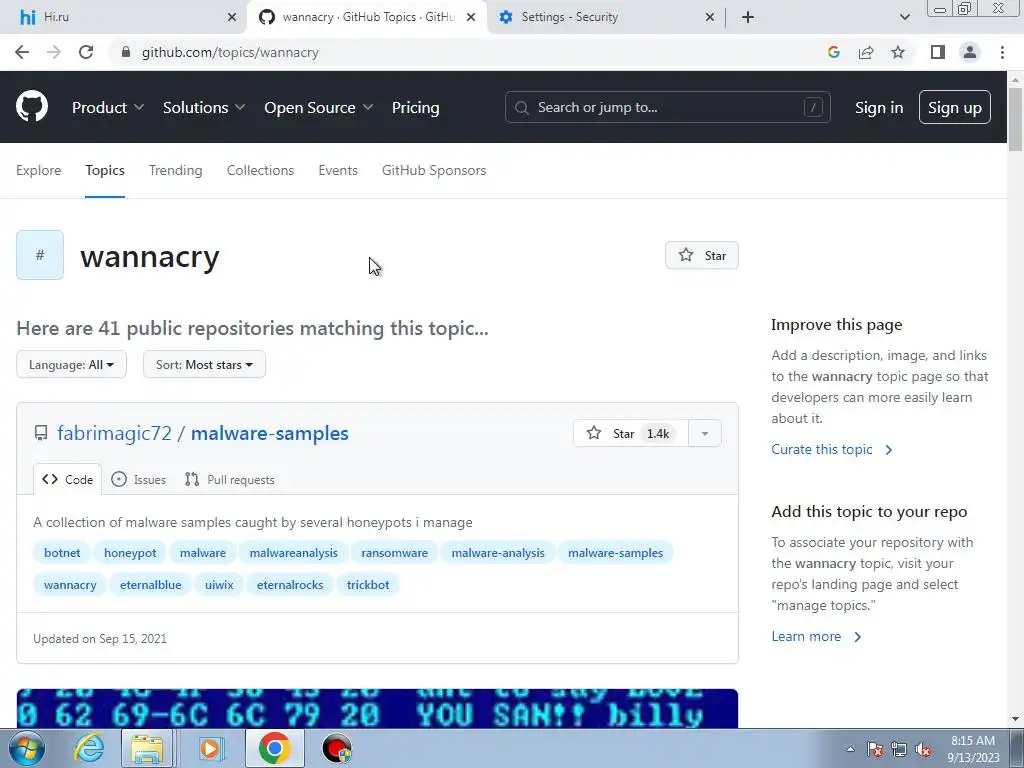
Task: Show hidden system tray icons
Action: click(x=850, y=749)
